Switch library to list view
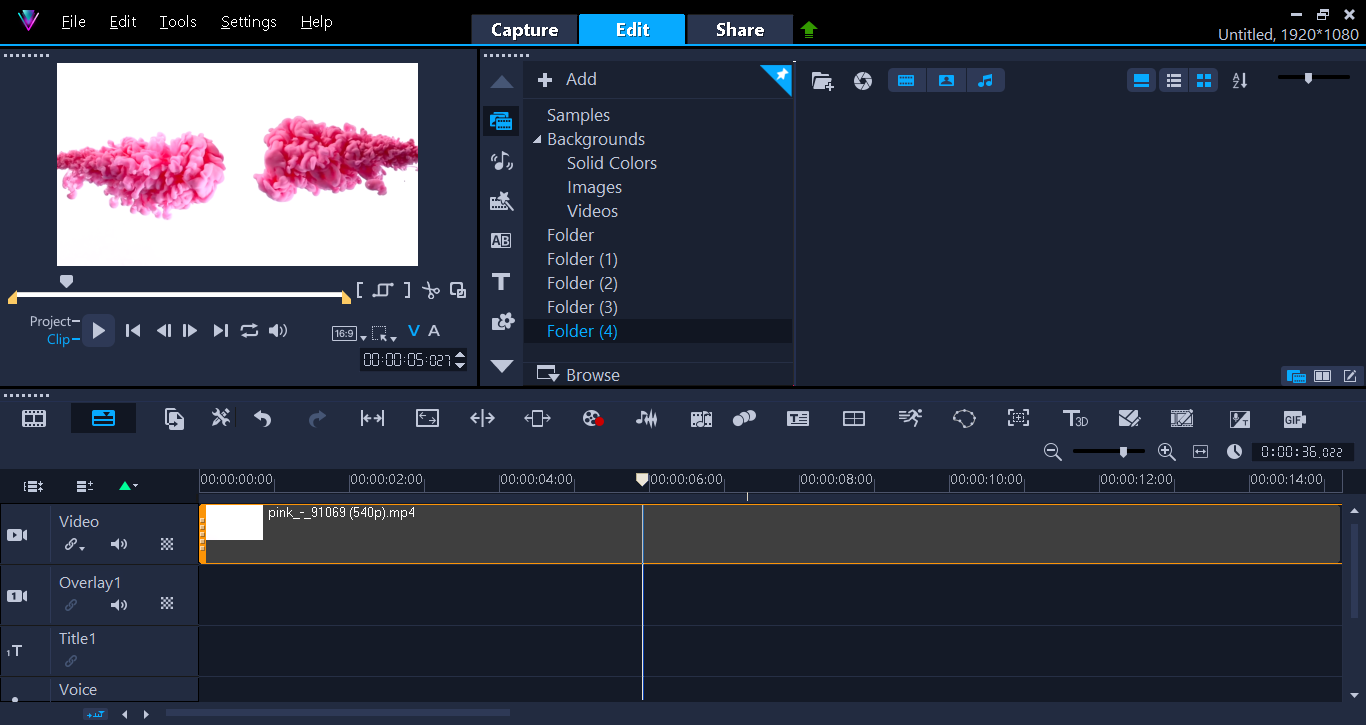This screenshot has height=725, width=1366. pos(1173,80)
